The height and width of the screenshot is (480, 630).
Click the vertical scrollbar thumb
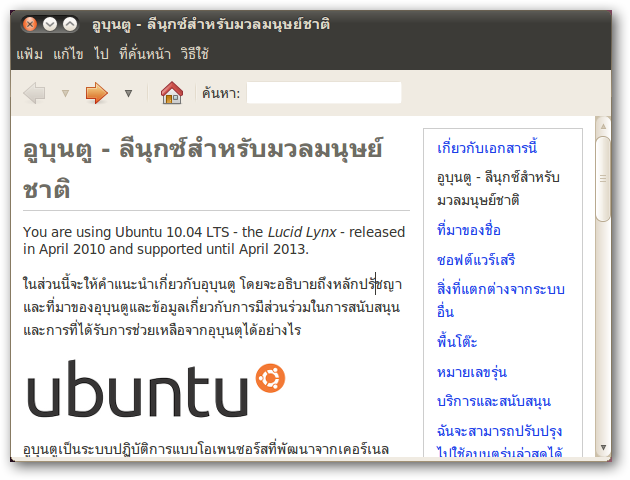[603, 179]
